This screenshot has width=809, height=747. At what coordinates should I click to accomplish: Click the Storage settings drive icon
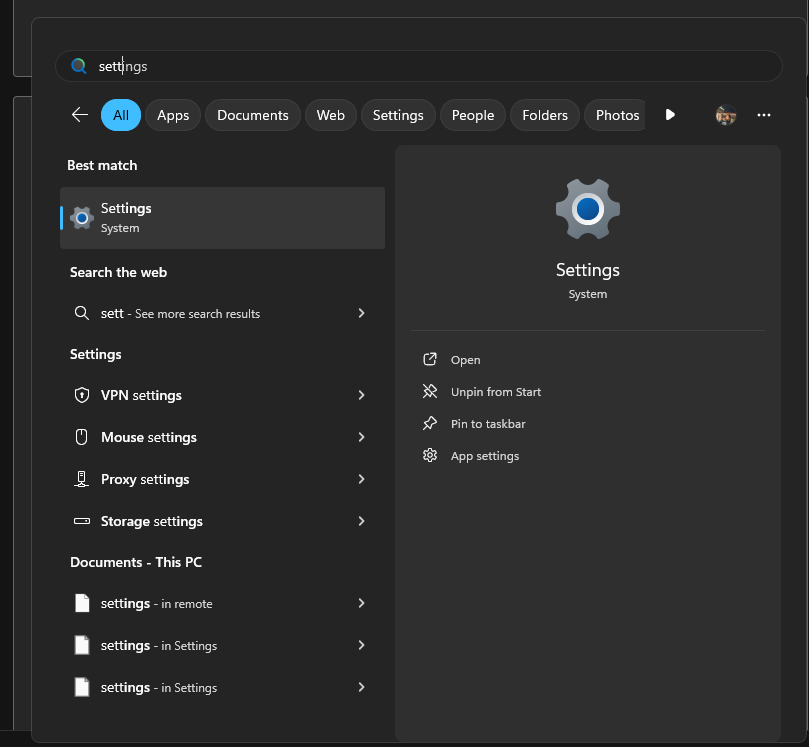click(x=82, y=521)
